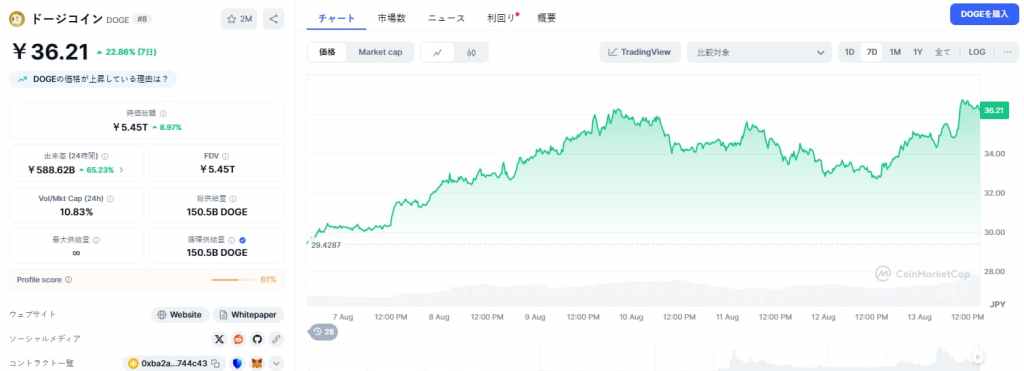Open the X (Twitter) social link
This screenshot has height=371, width=1024.
pyautogui.click(x=219, y=339)
